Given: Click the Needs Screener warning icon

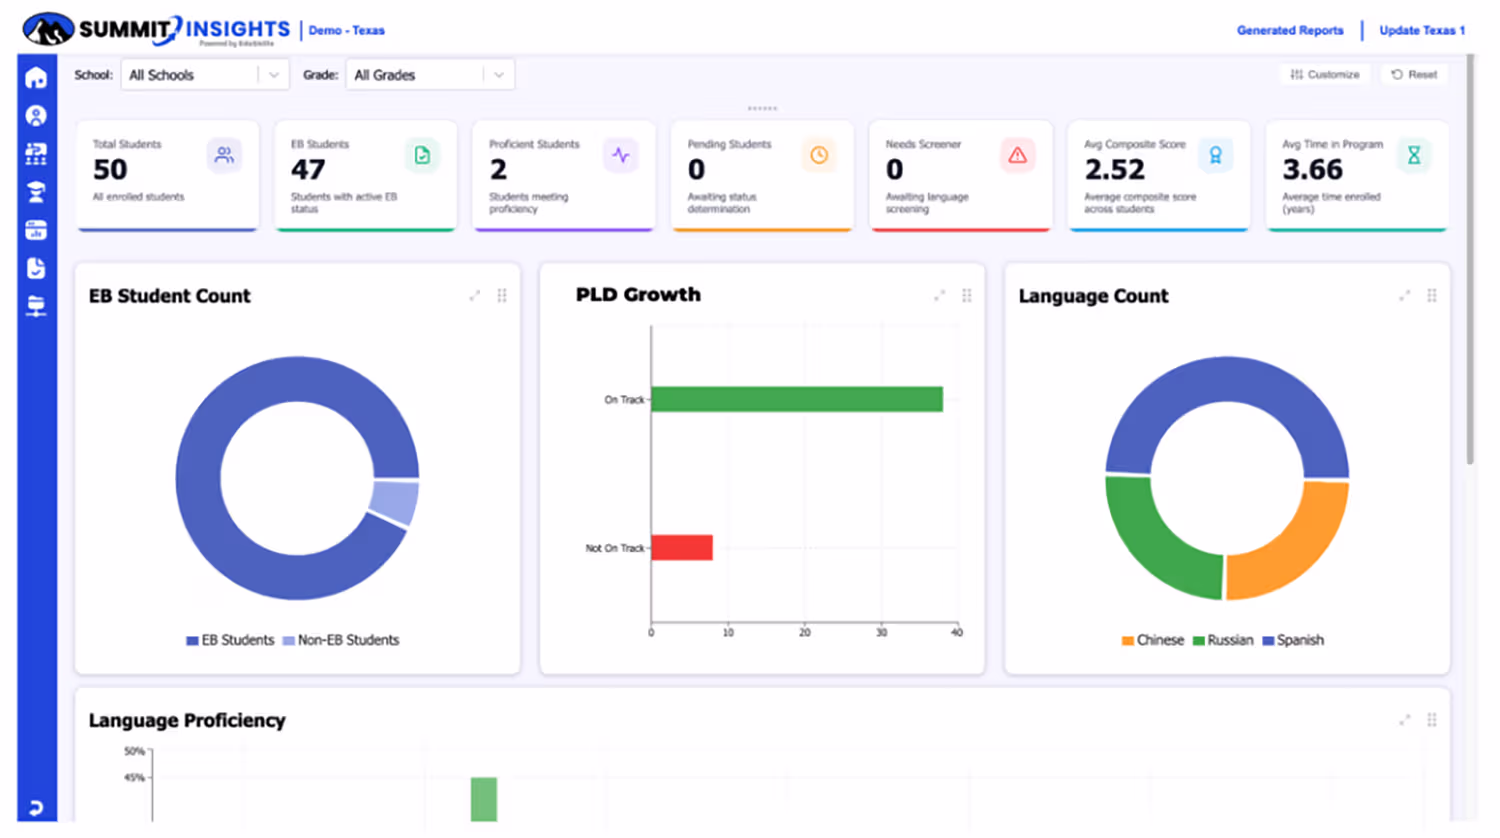Looking at the screenshot, I should [1017, 155].
